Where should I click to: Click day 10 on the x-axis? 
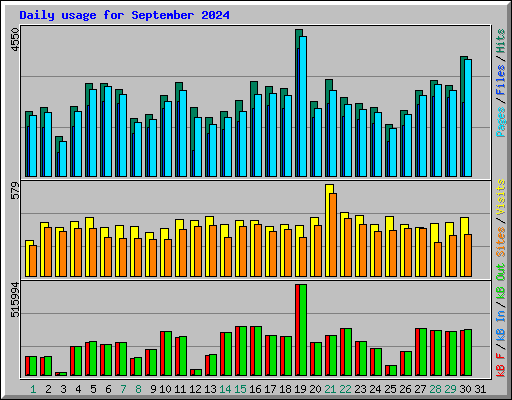coord(165,389)
